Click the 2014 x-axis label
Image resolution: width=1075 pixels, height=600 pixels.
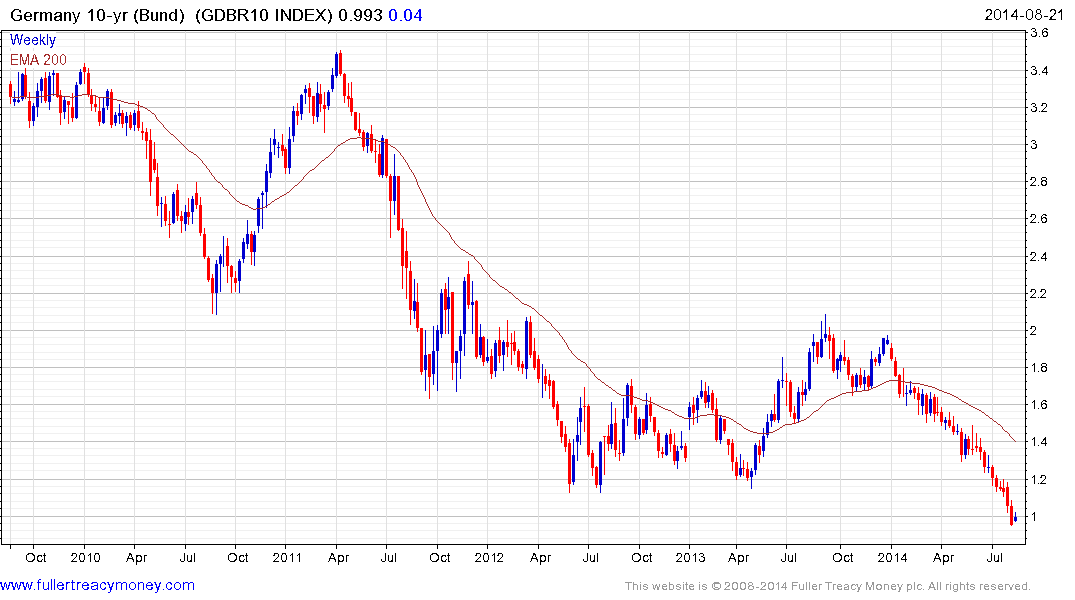(x=893, y=557)
